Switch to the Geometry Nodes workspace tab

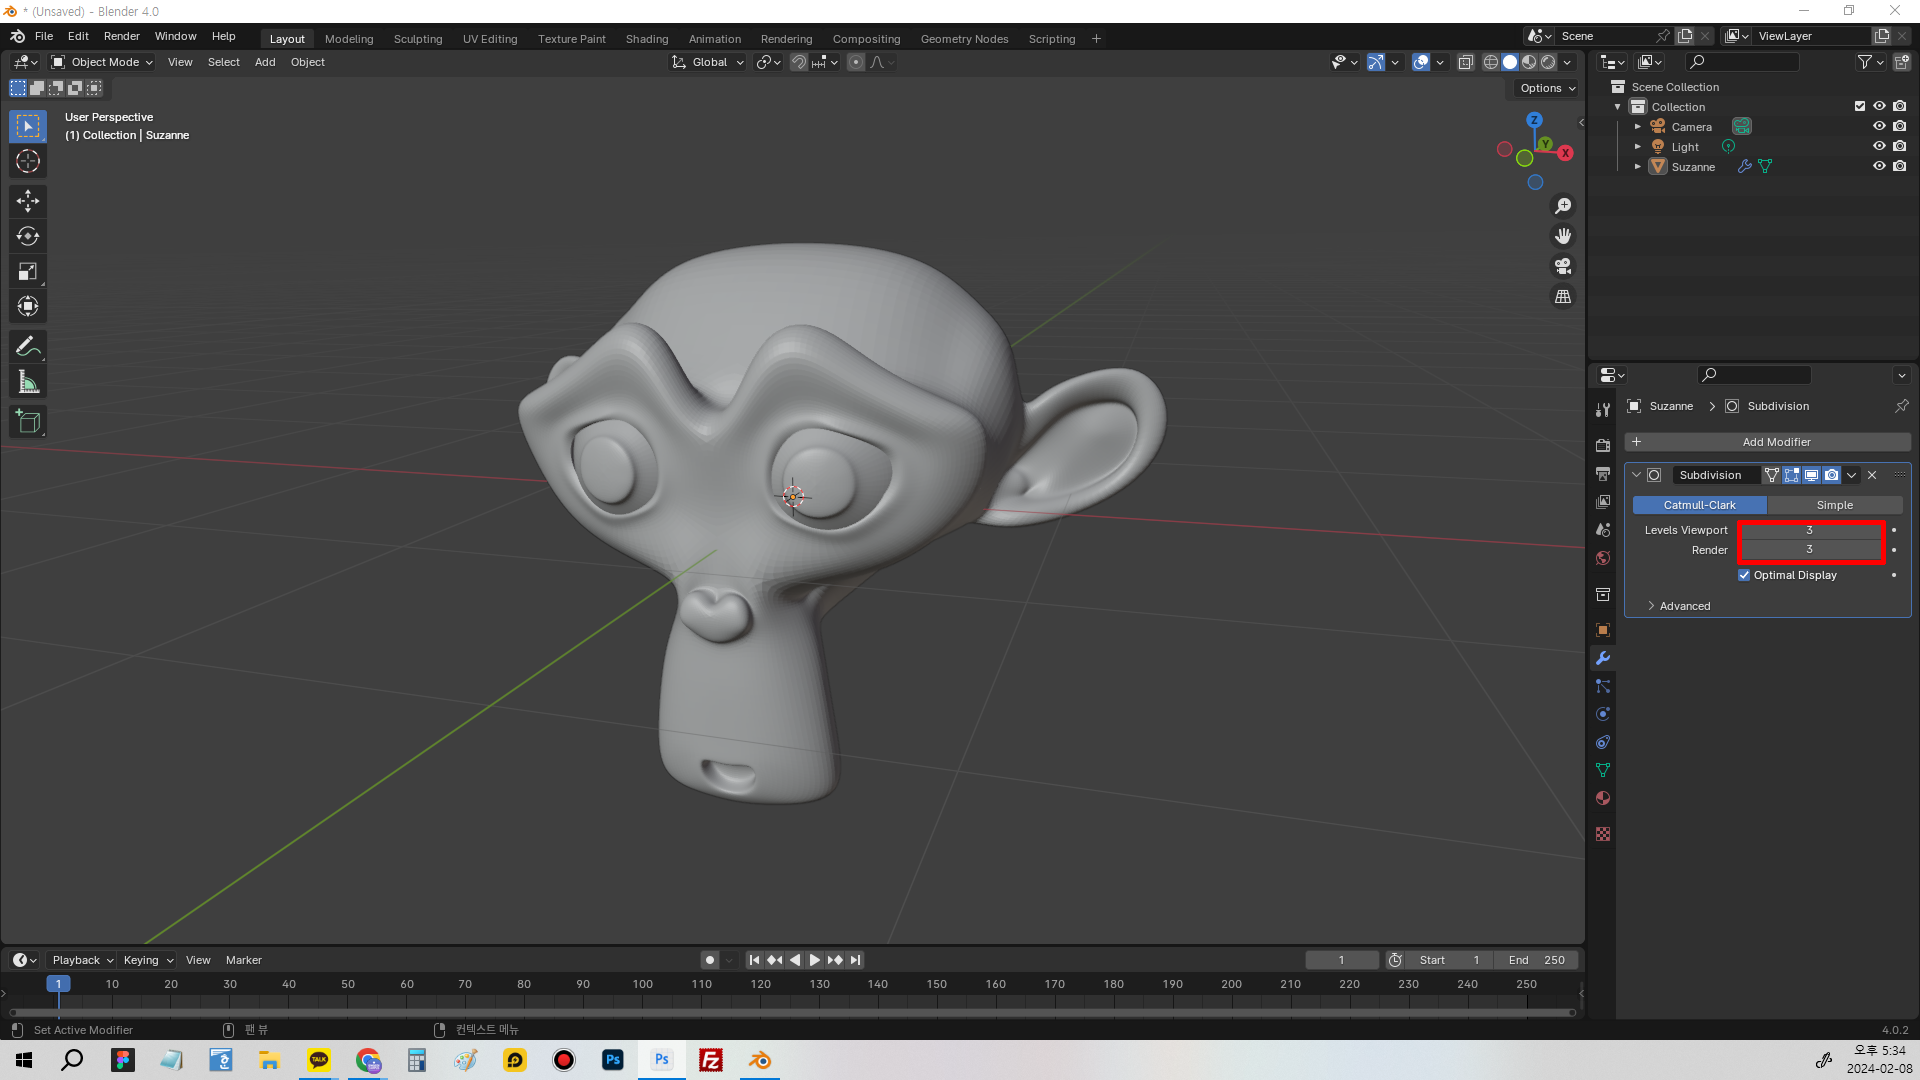pyautogui.click(x=964, y=39)
